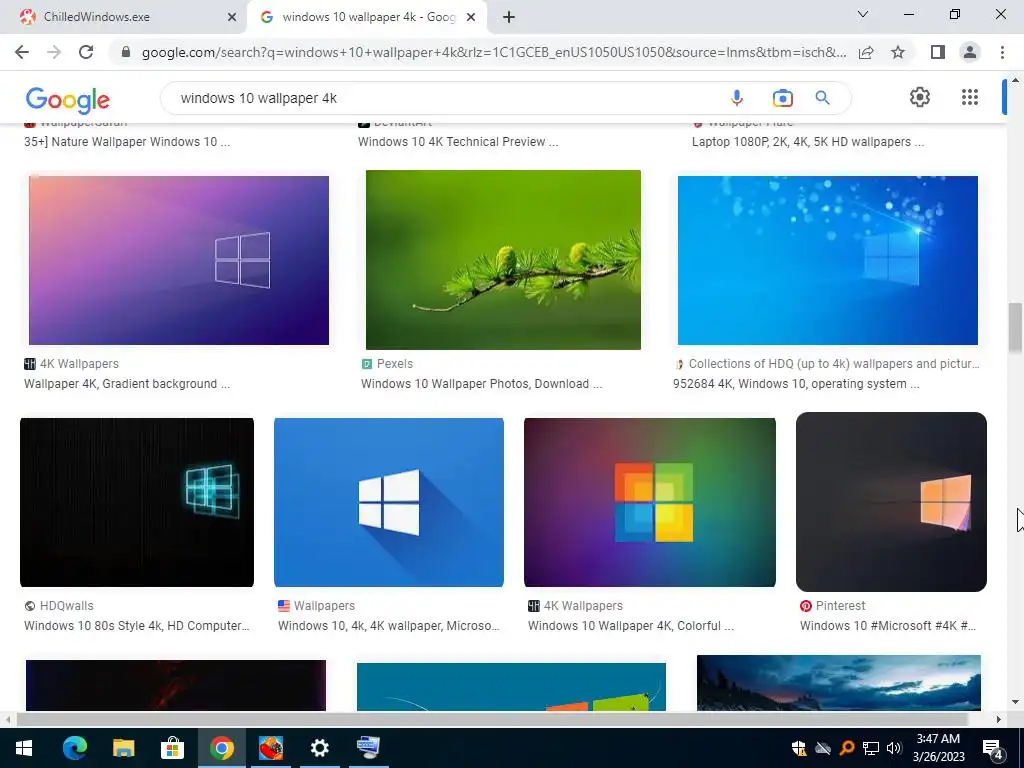Open the Windows Start menu
The height and width of the screenshot is (768, 1024).
coord(24,748)
